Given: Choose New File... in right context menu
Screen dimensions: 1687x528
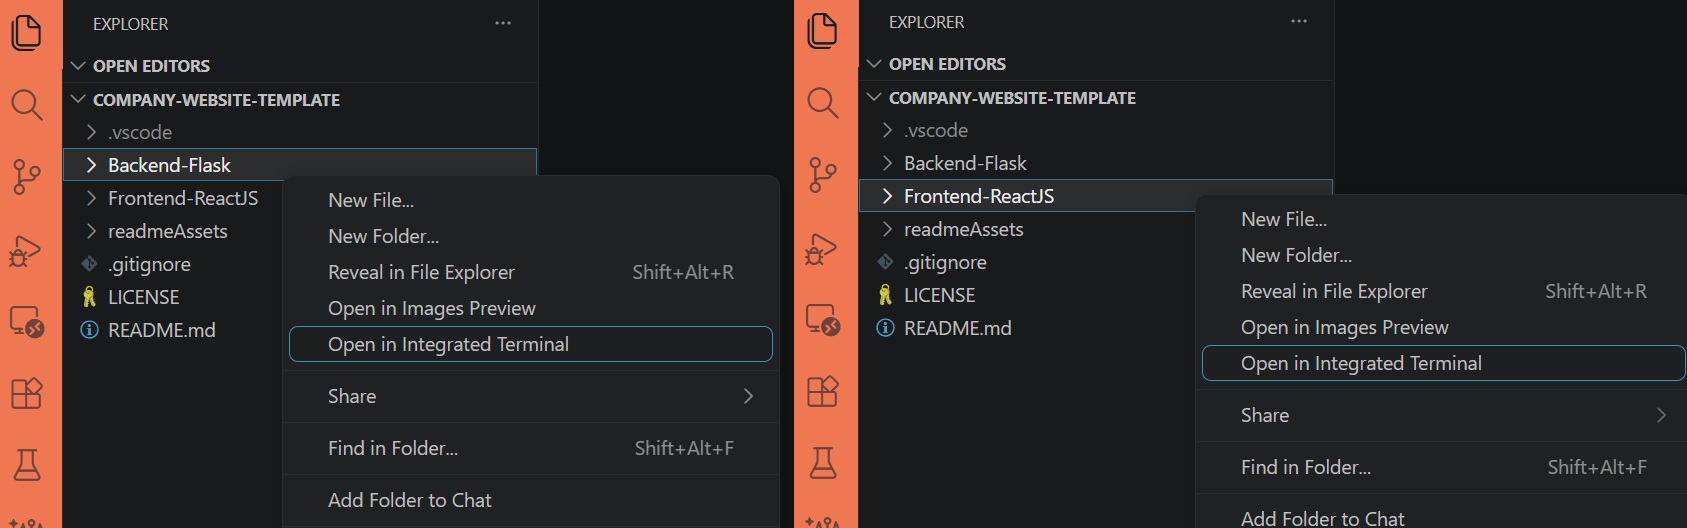Looking at the screenshot, I should (1444, 219).
